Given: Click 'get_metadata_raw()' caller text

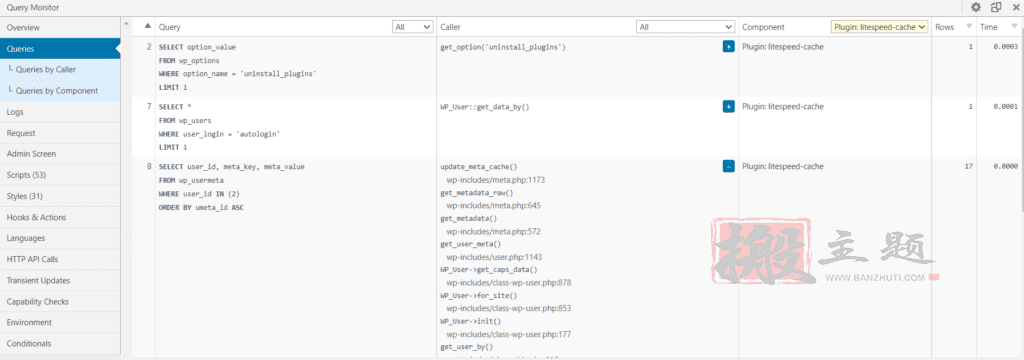Looking at the screenshot, I should pos(477,193).
